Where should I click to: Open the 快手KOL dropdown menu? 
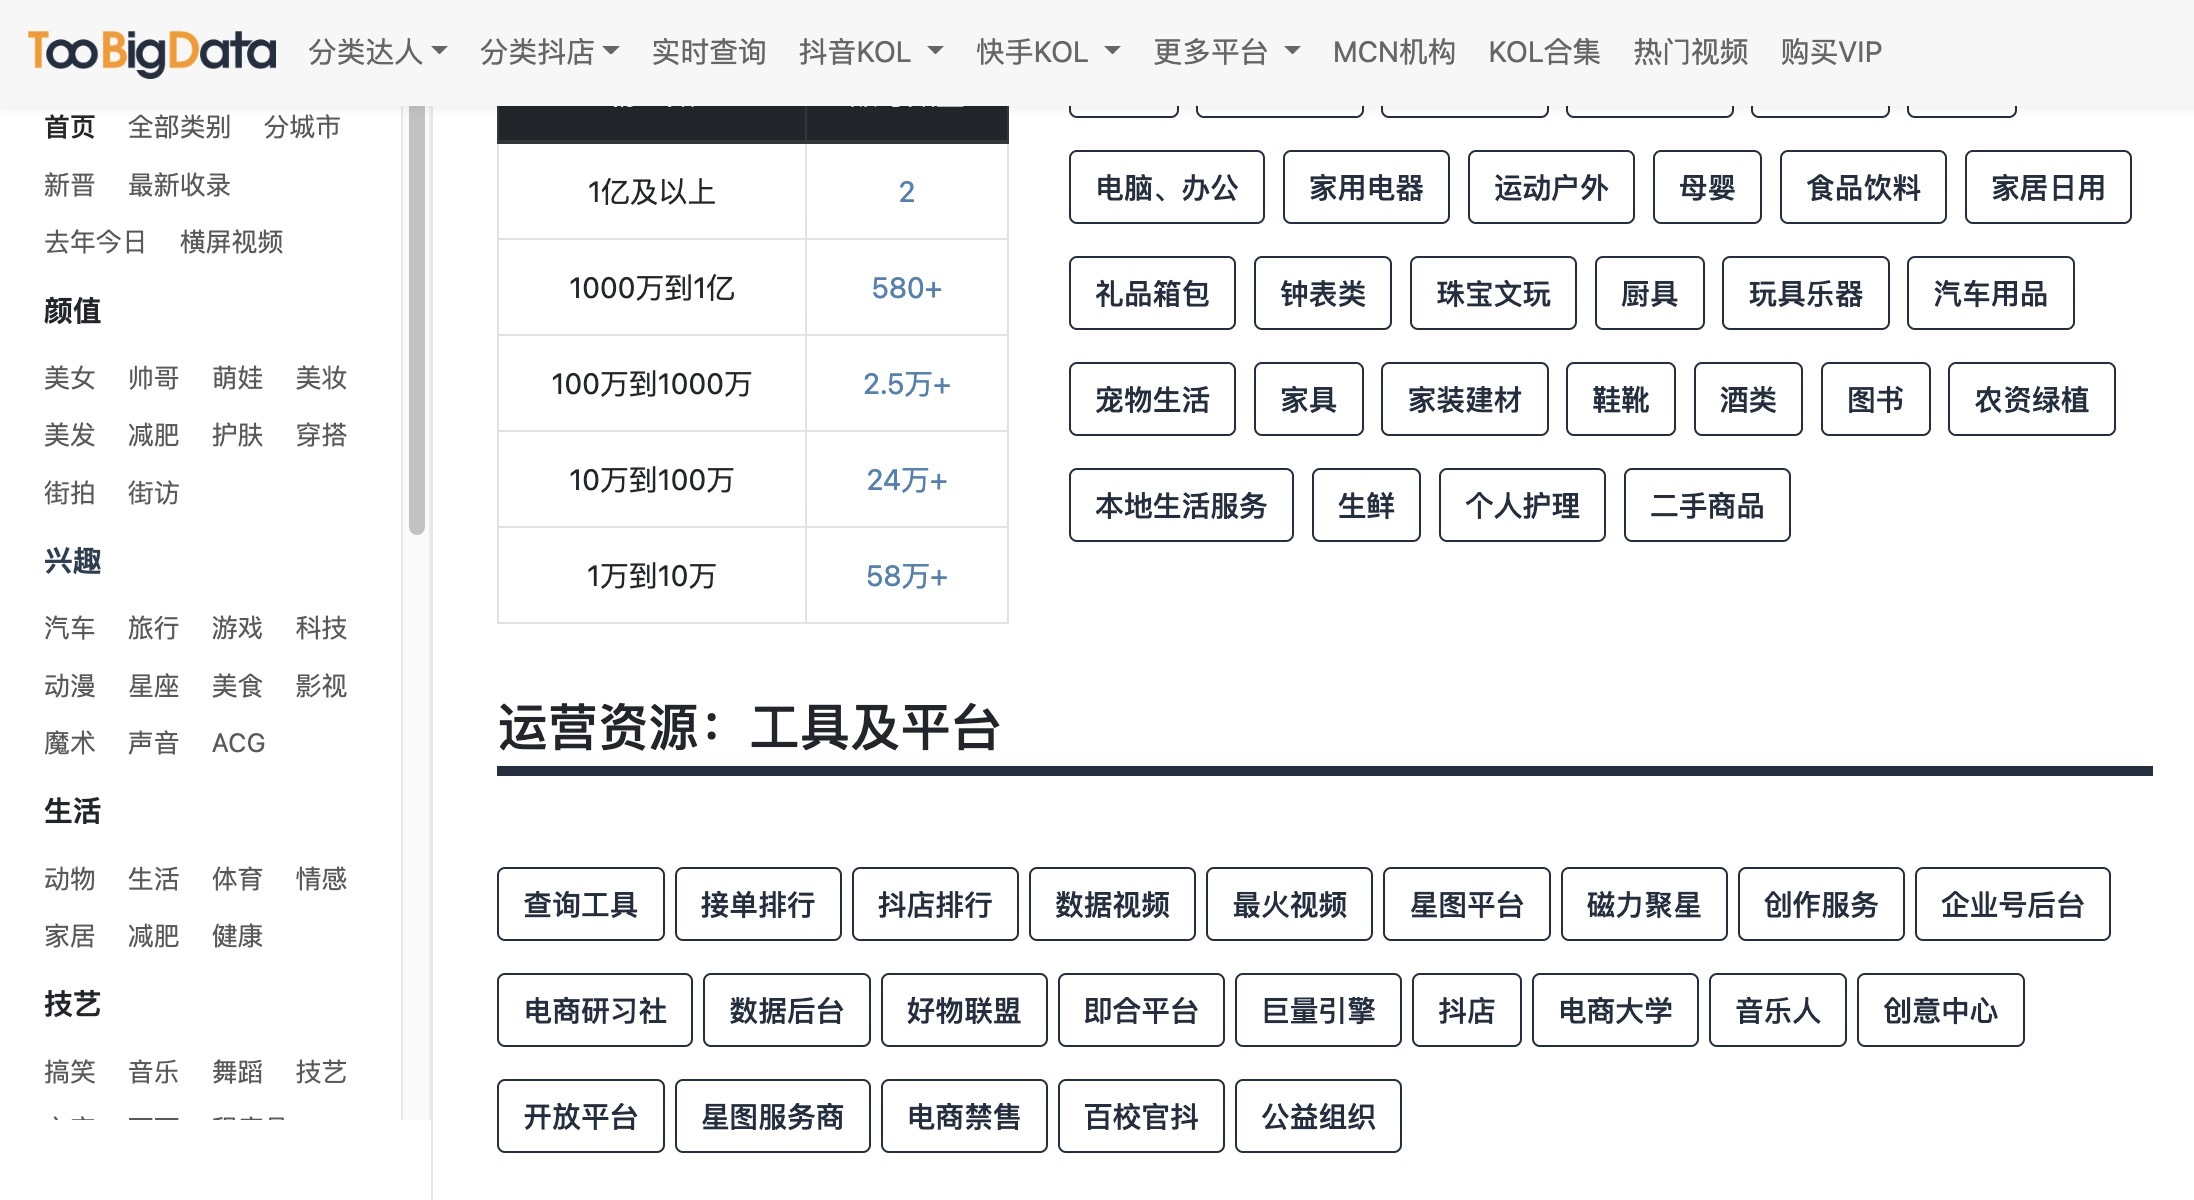(1047, 52)
